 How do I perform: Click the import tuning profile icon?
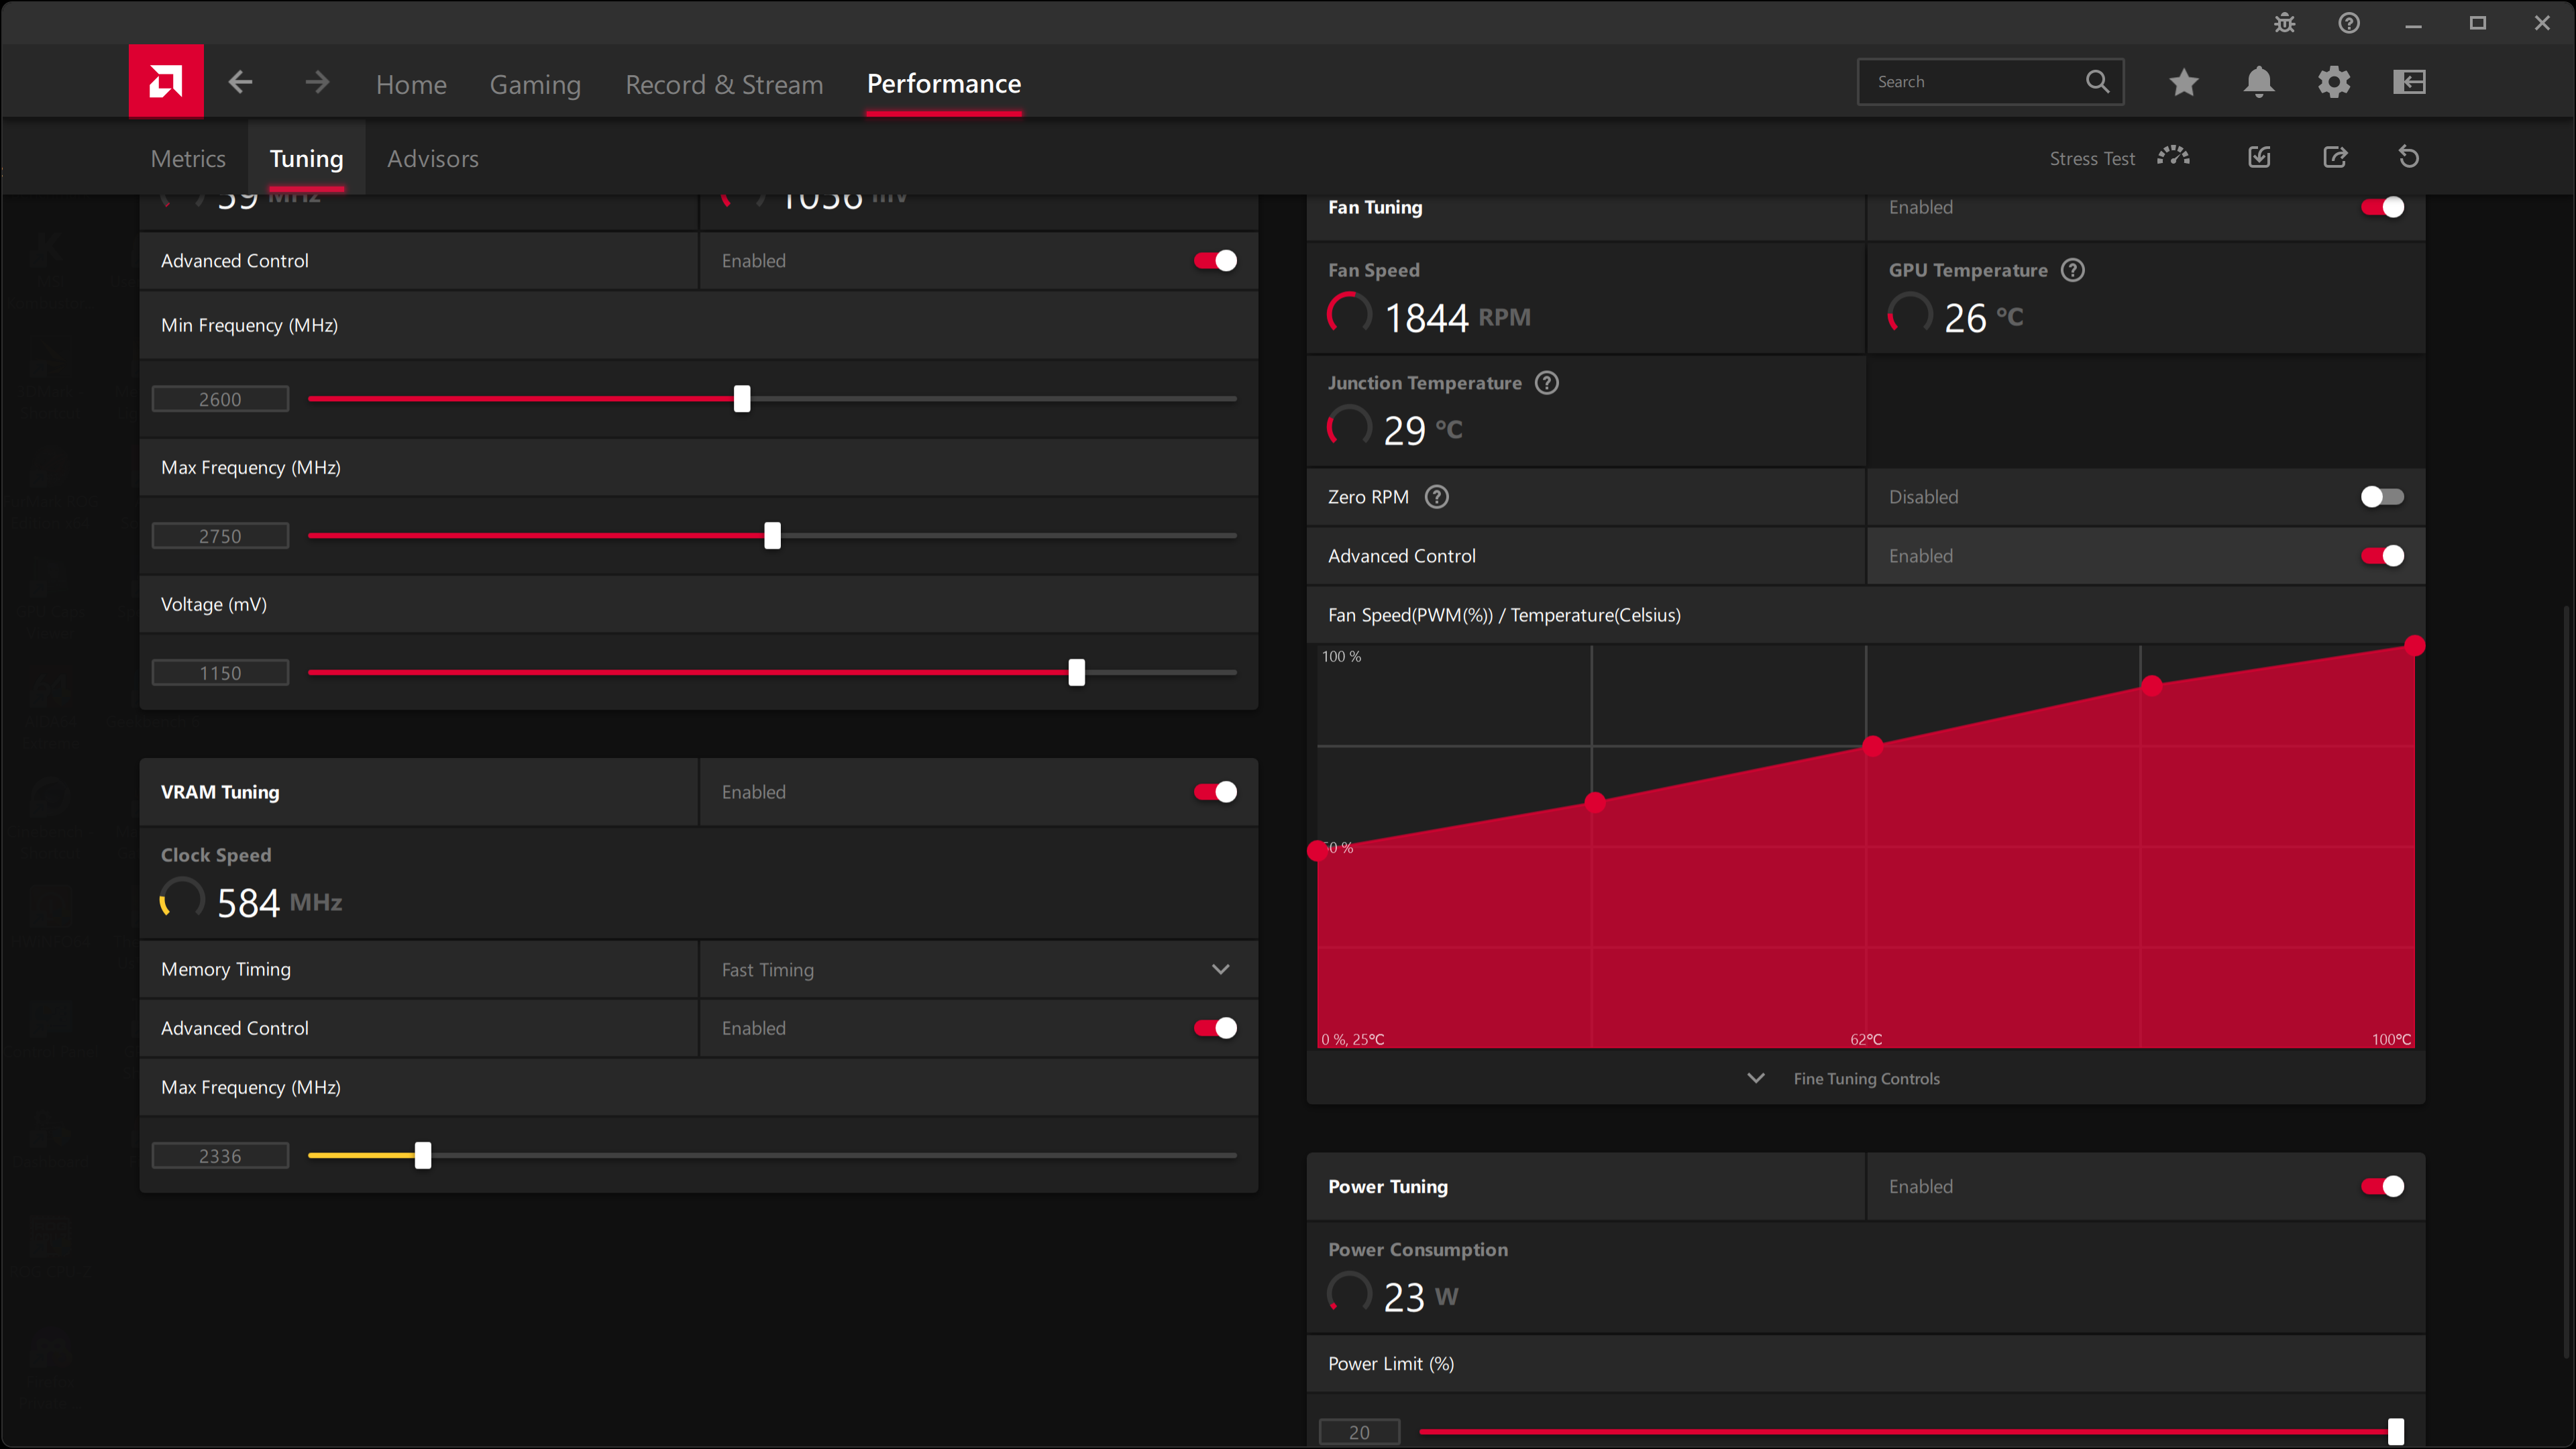(2260, 157)
